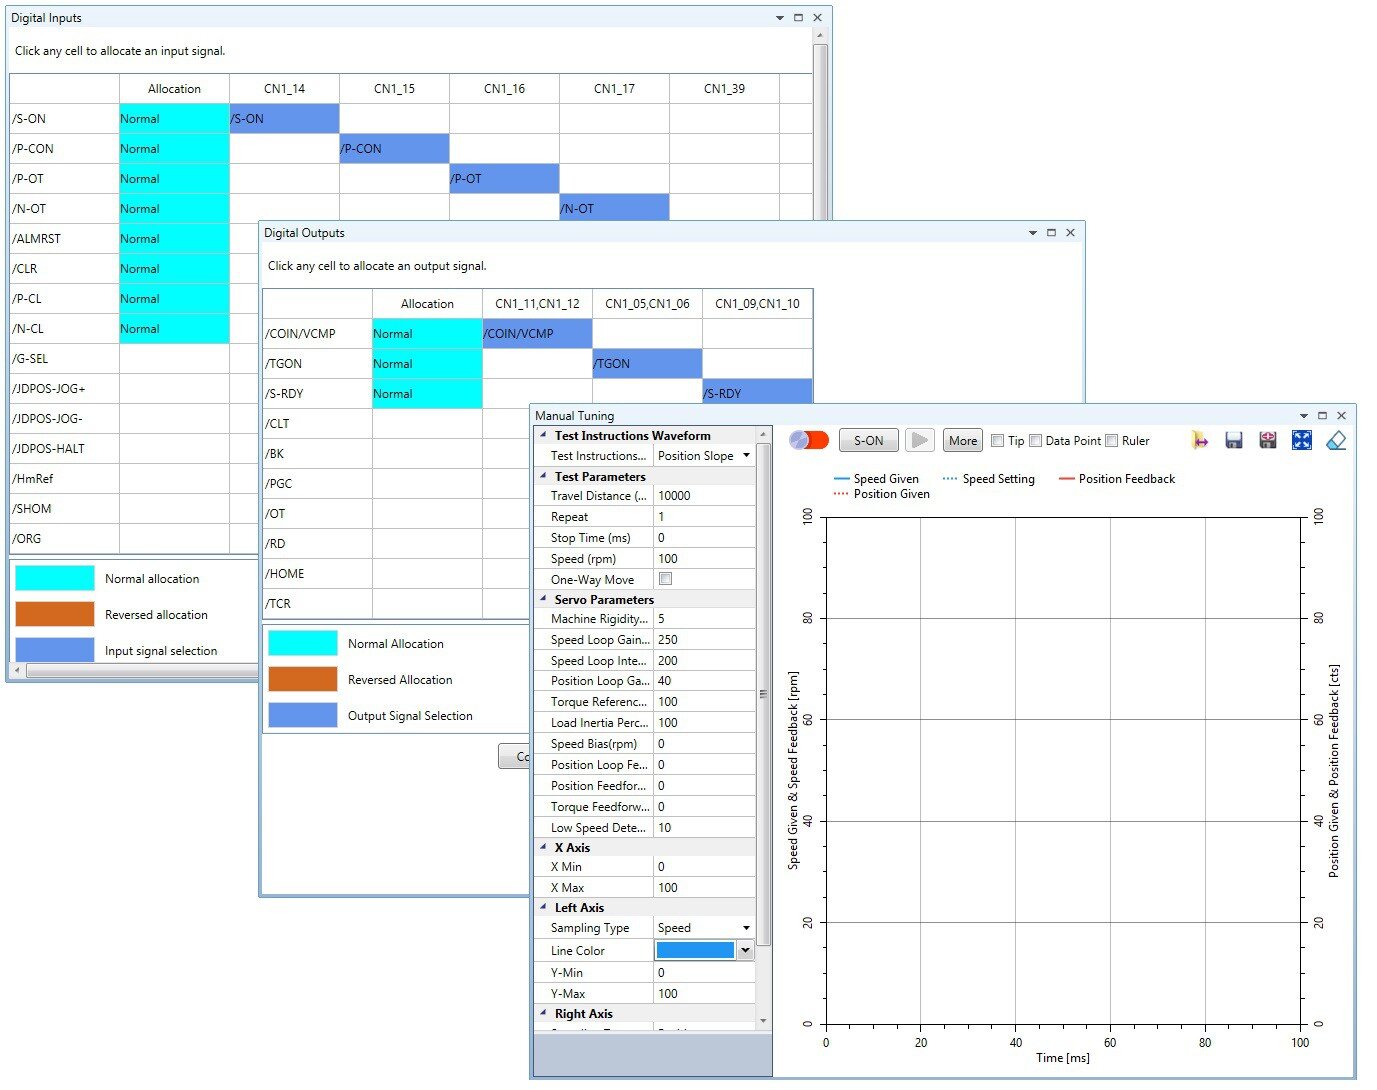This screenshot has width=1377, height=1090.
Task: Tick the One-Way Move checkbox
Action: (x=665, y=579)
